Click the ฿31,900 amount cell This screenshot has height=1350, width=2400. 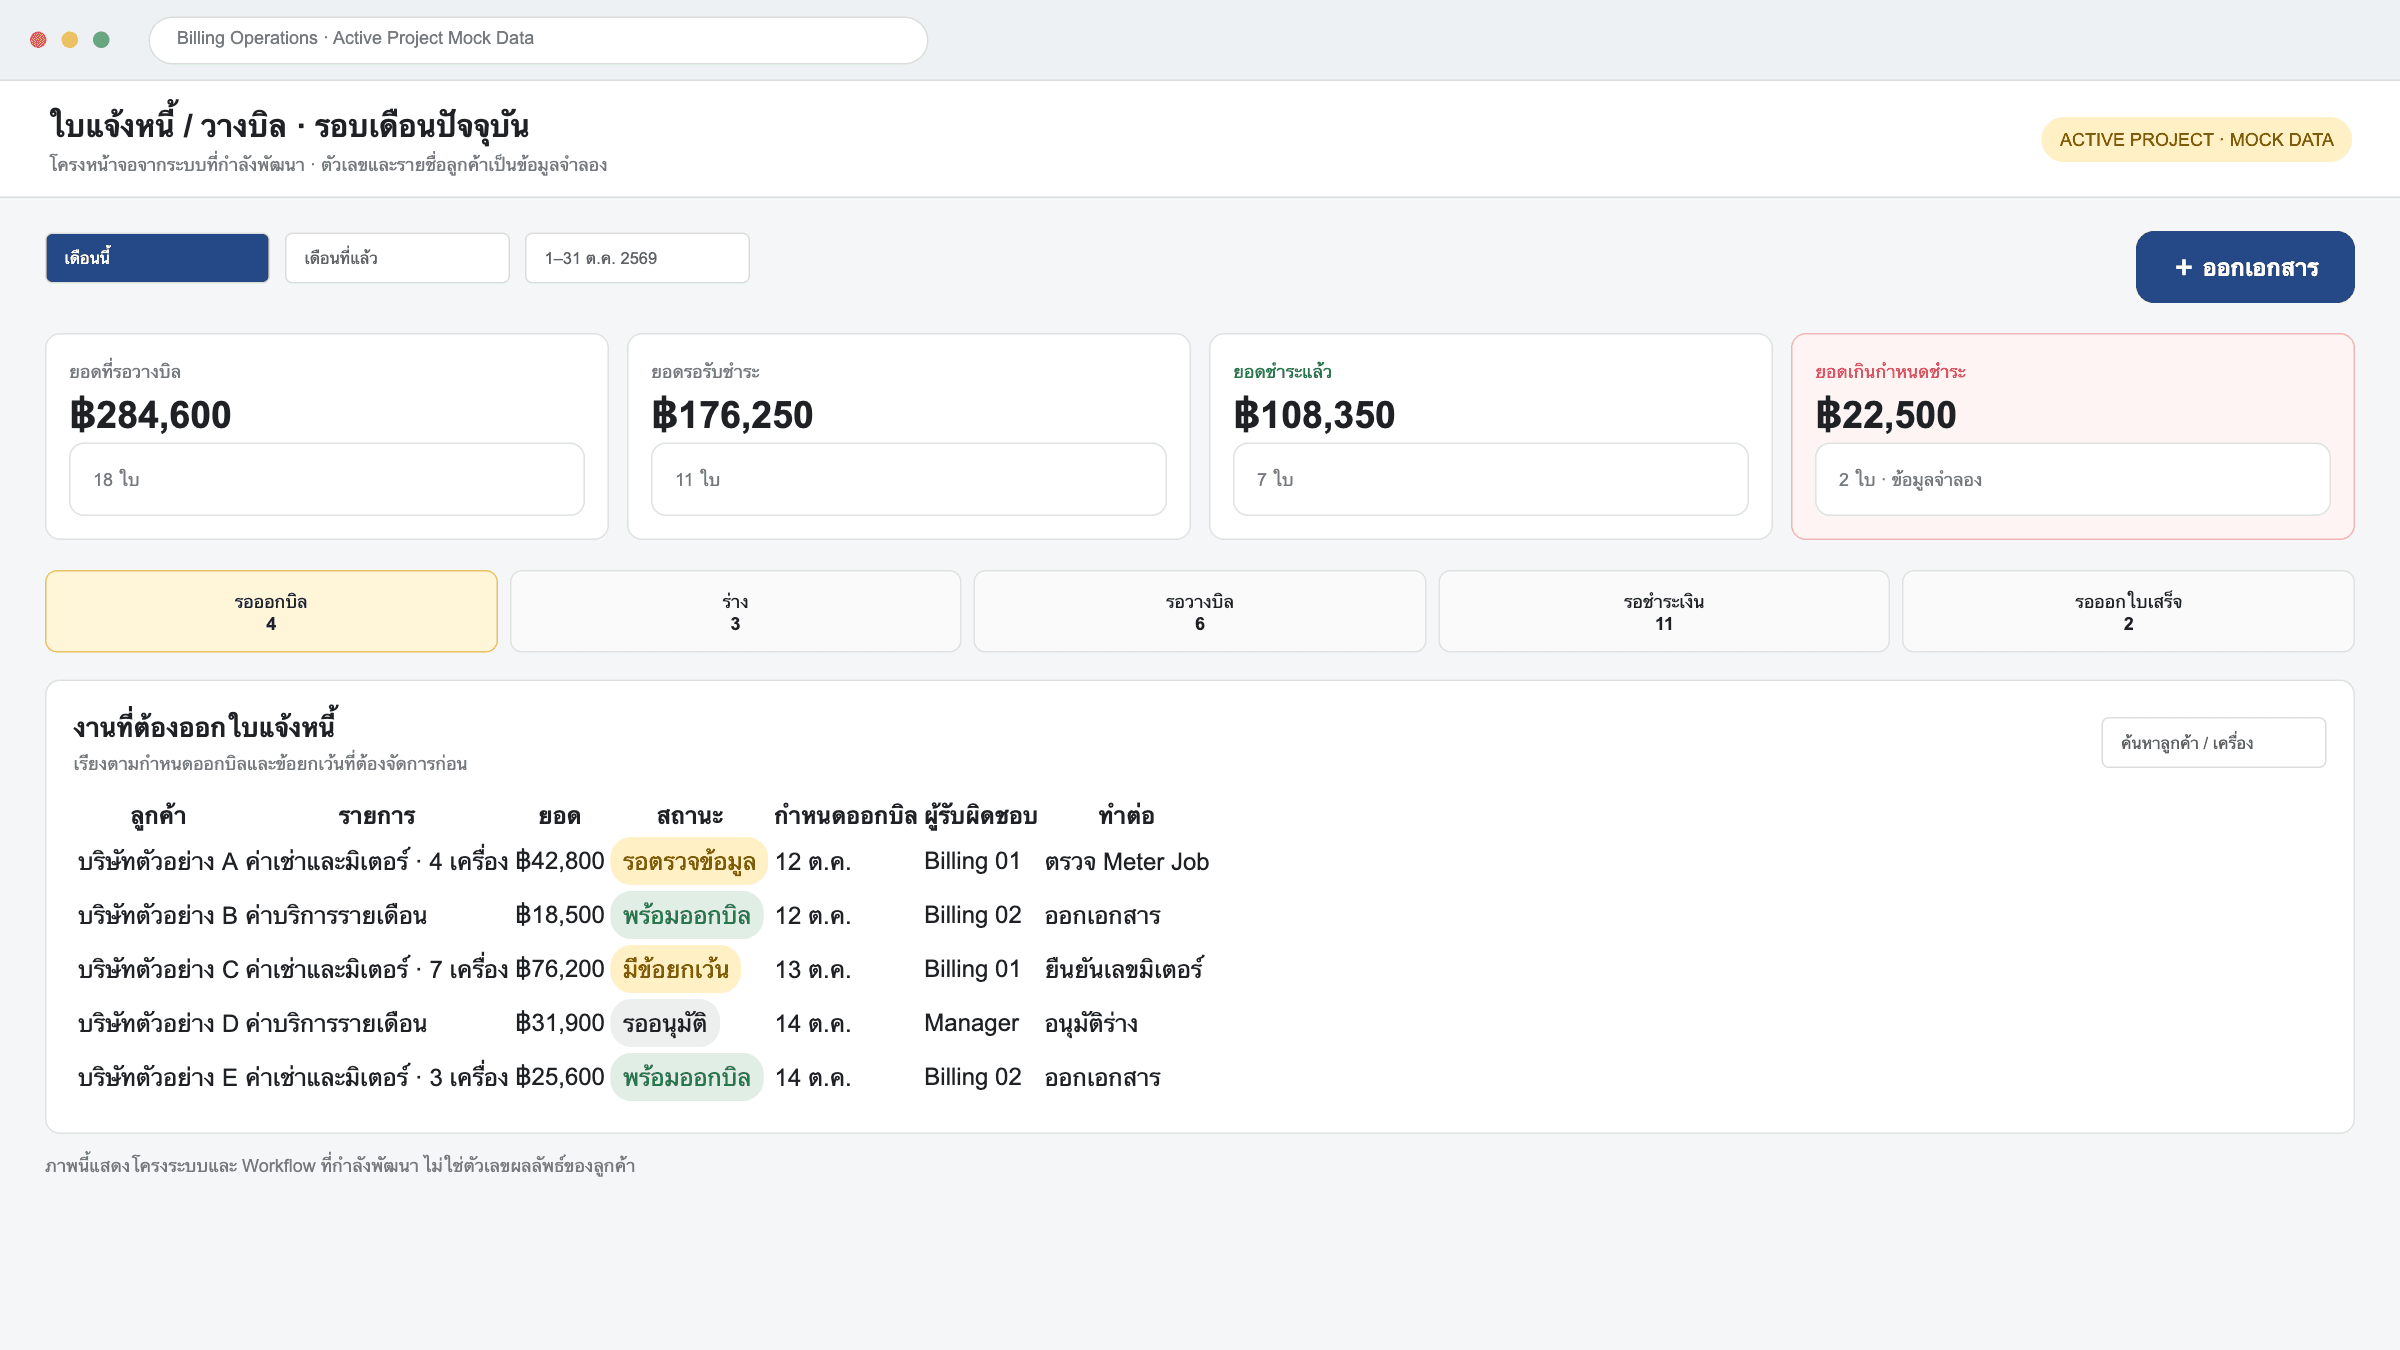click(560, 1023)
